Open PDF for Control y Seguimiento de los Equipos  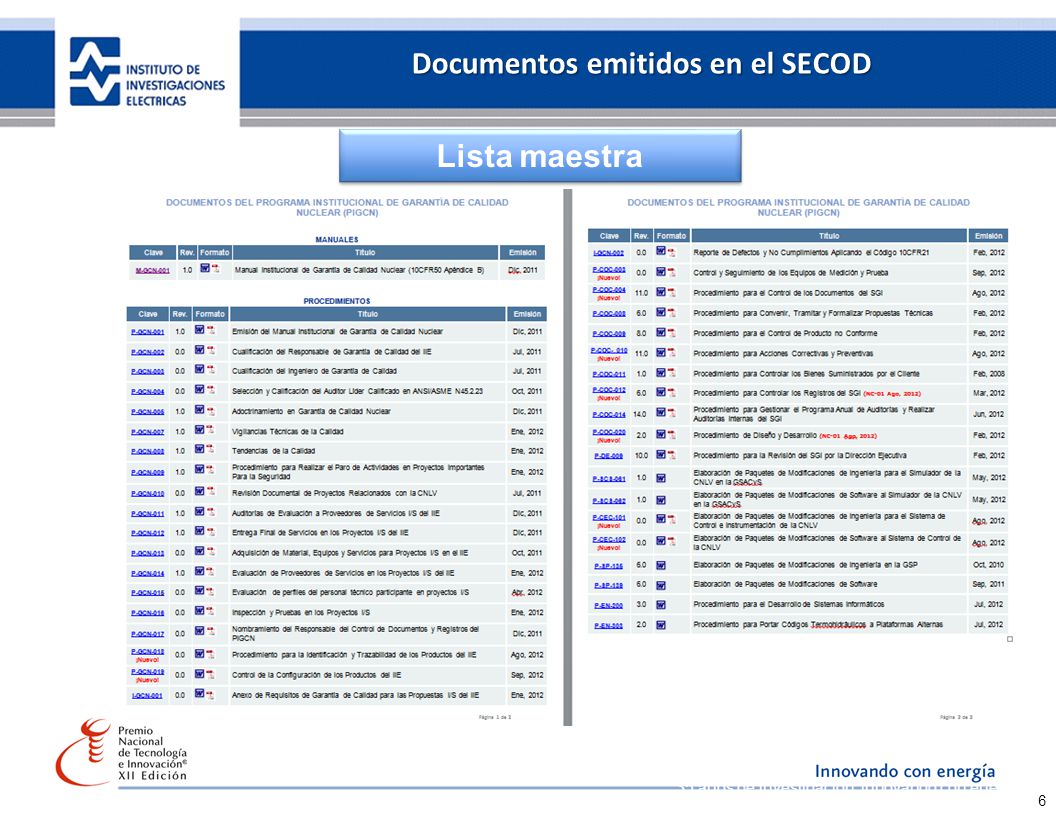tap(671, 272)
